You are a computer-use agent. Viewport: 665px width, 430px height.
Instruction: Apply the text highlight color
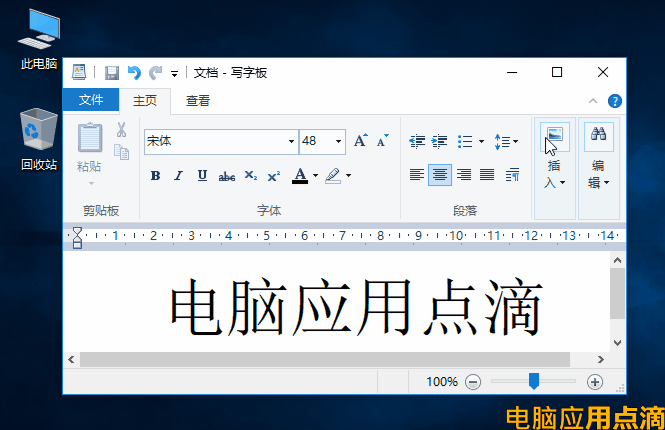tap(333, 176)
